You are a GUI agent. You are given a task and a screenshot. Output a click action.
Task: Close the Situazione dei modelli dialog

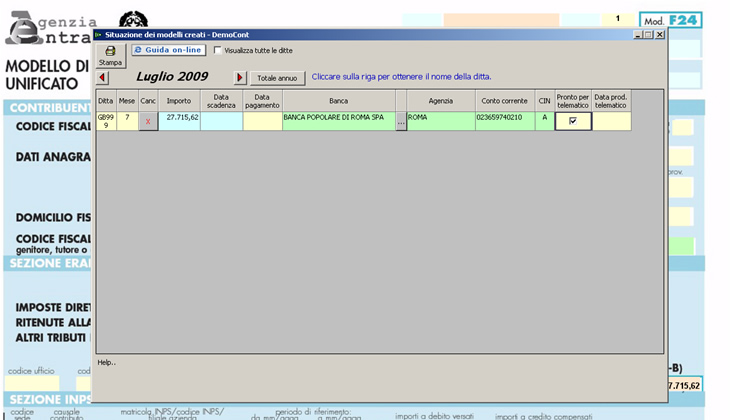pyautogui.click(x=660, y=34)
